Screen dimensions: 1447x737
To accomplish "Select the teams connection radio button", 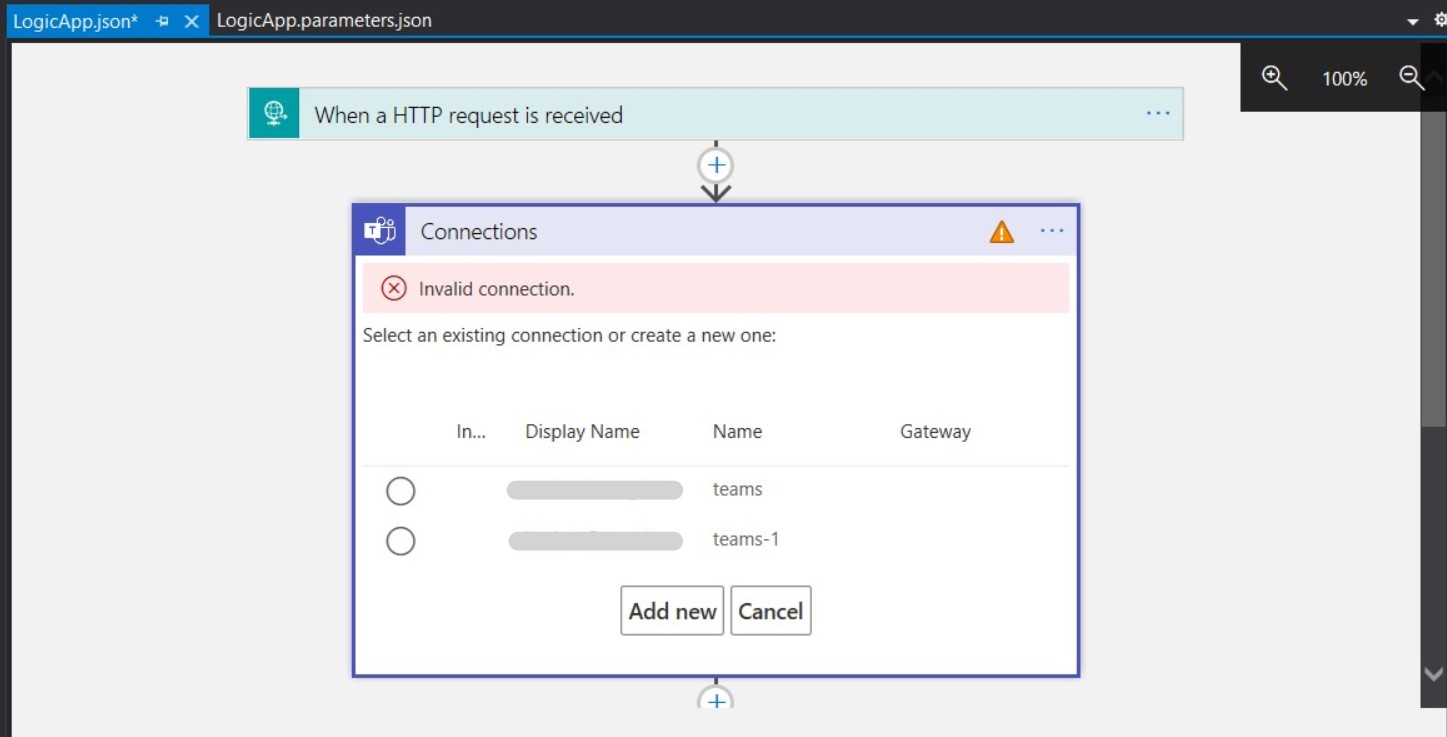I will point(400,491).
